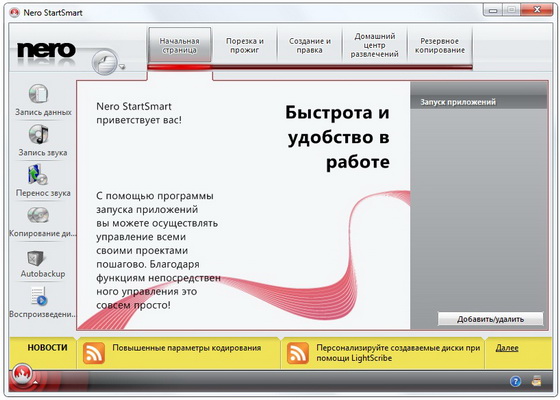Minimize the Nero StartSmart window

[493, 10]
